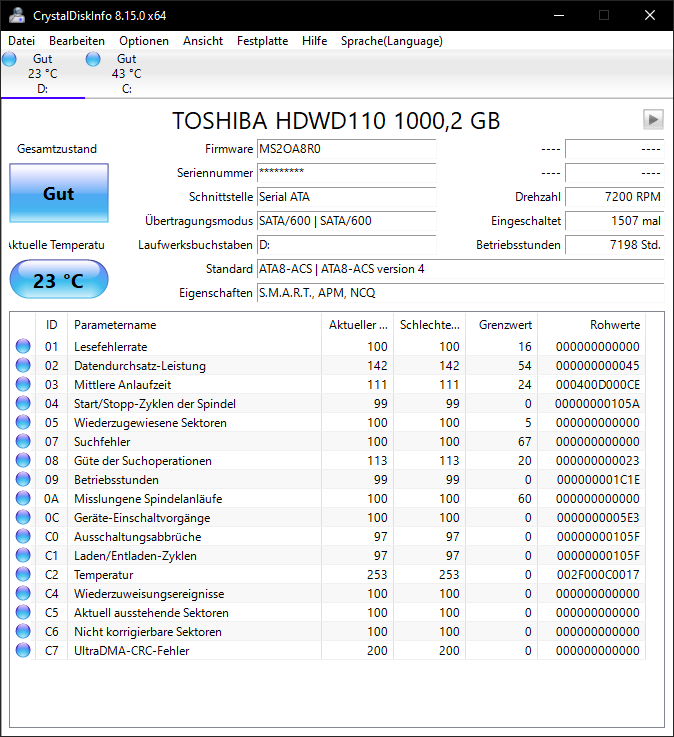Select the Temperatur parameter name
Image resolution: width=674 pixels, height=737 pixels.
coord(103,575)
